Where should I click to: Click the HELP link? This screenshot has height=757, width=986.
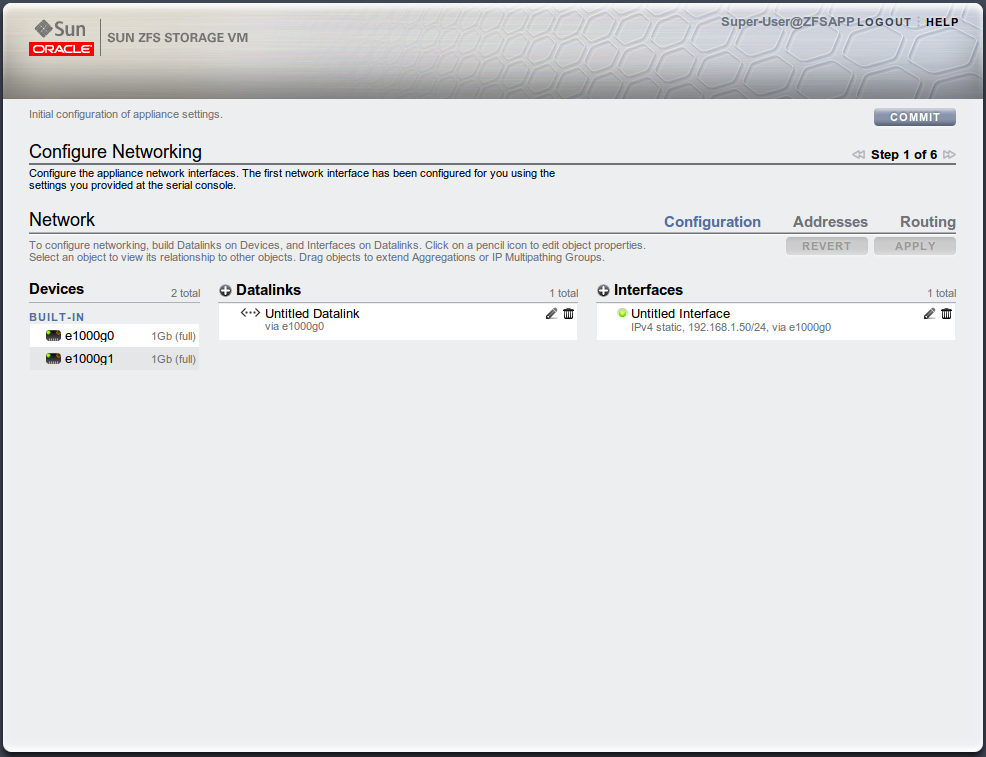[942, 21]
